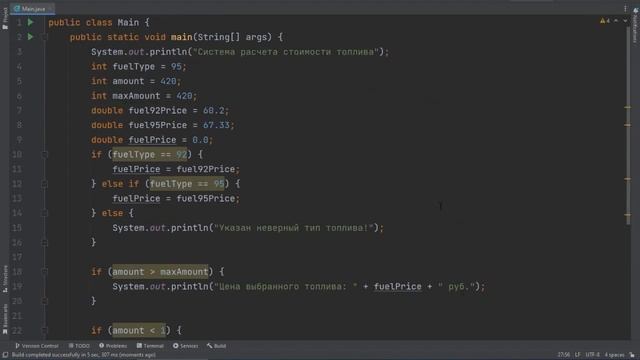
Task: Collapse the else block fold at line 14
Action: point(45,213)
